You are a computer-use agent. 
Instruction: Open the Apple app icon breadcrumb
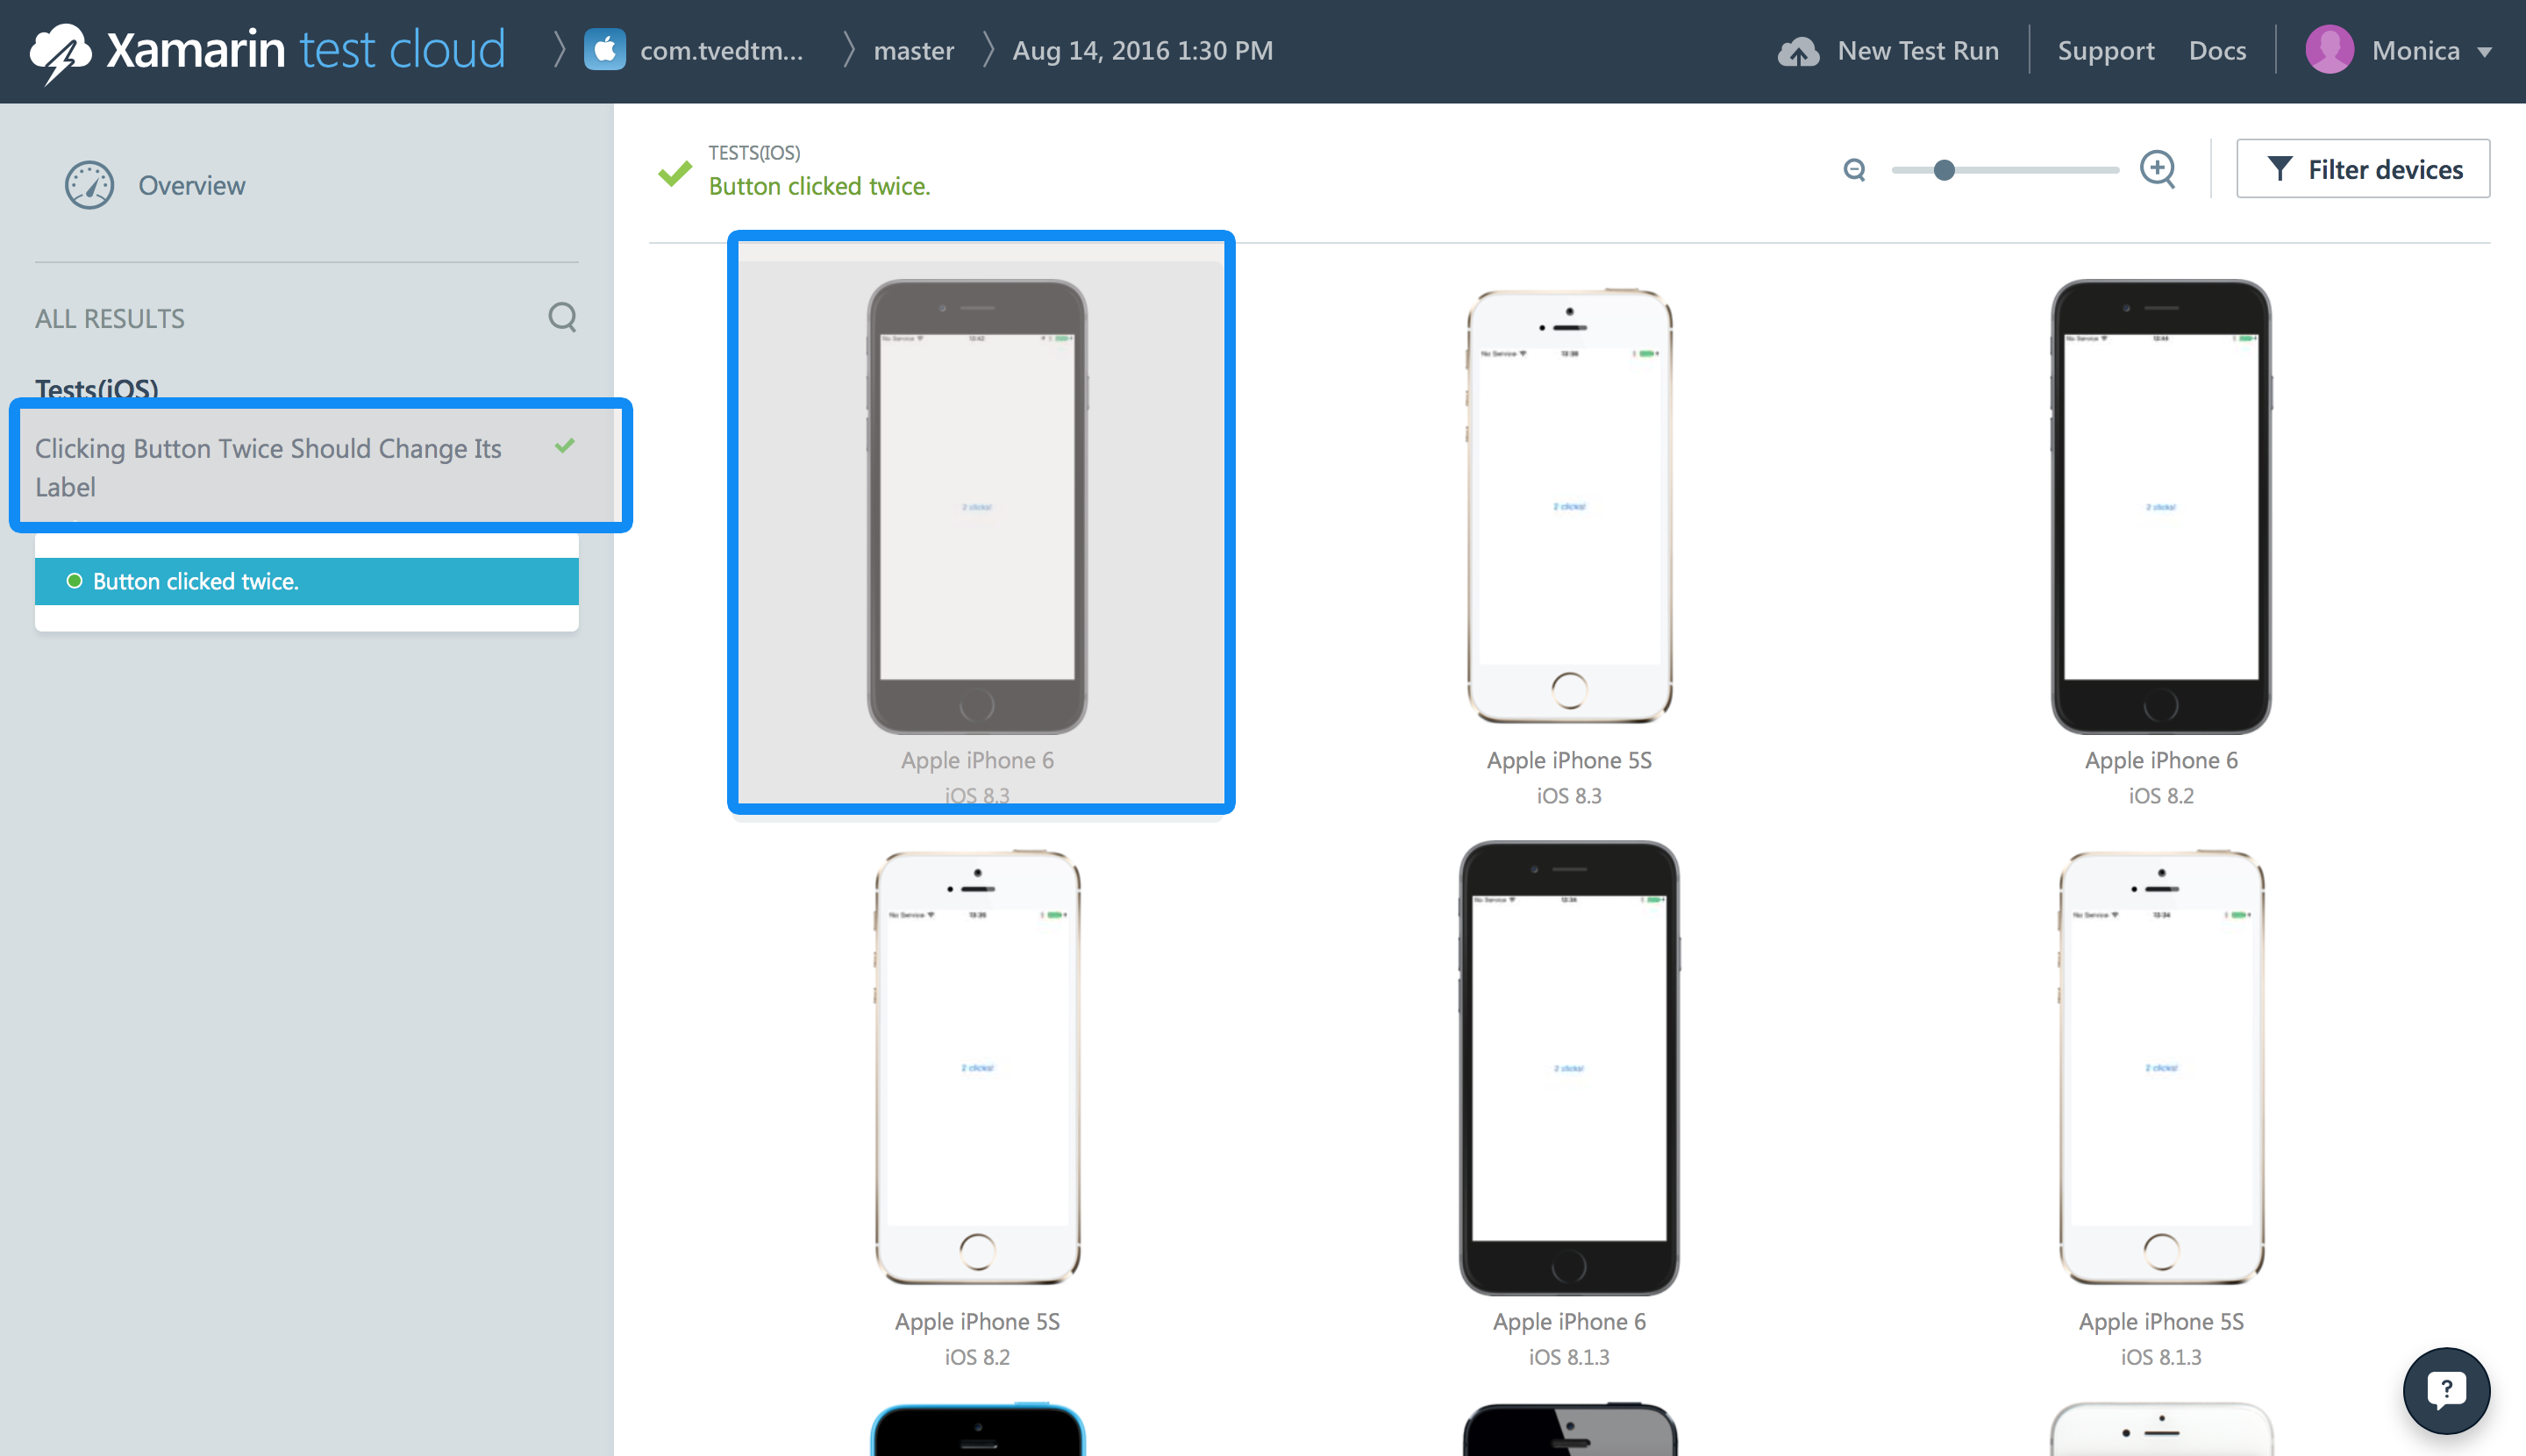605,50
